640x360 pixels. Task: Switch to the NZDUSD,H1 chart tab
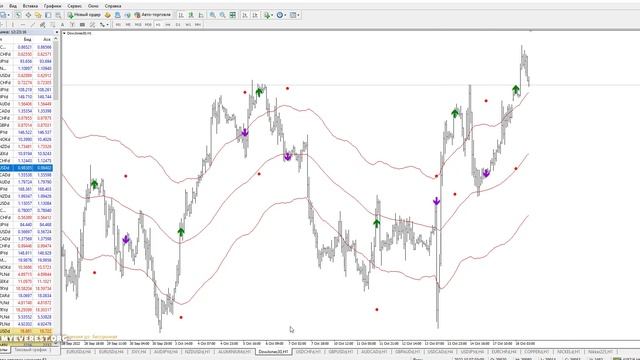coord(197,351)
